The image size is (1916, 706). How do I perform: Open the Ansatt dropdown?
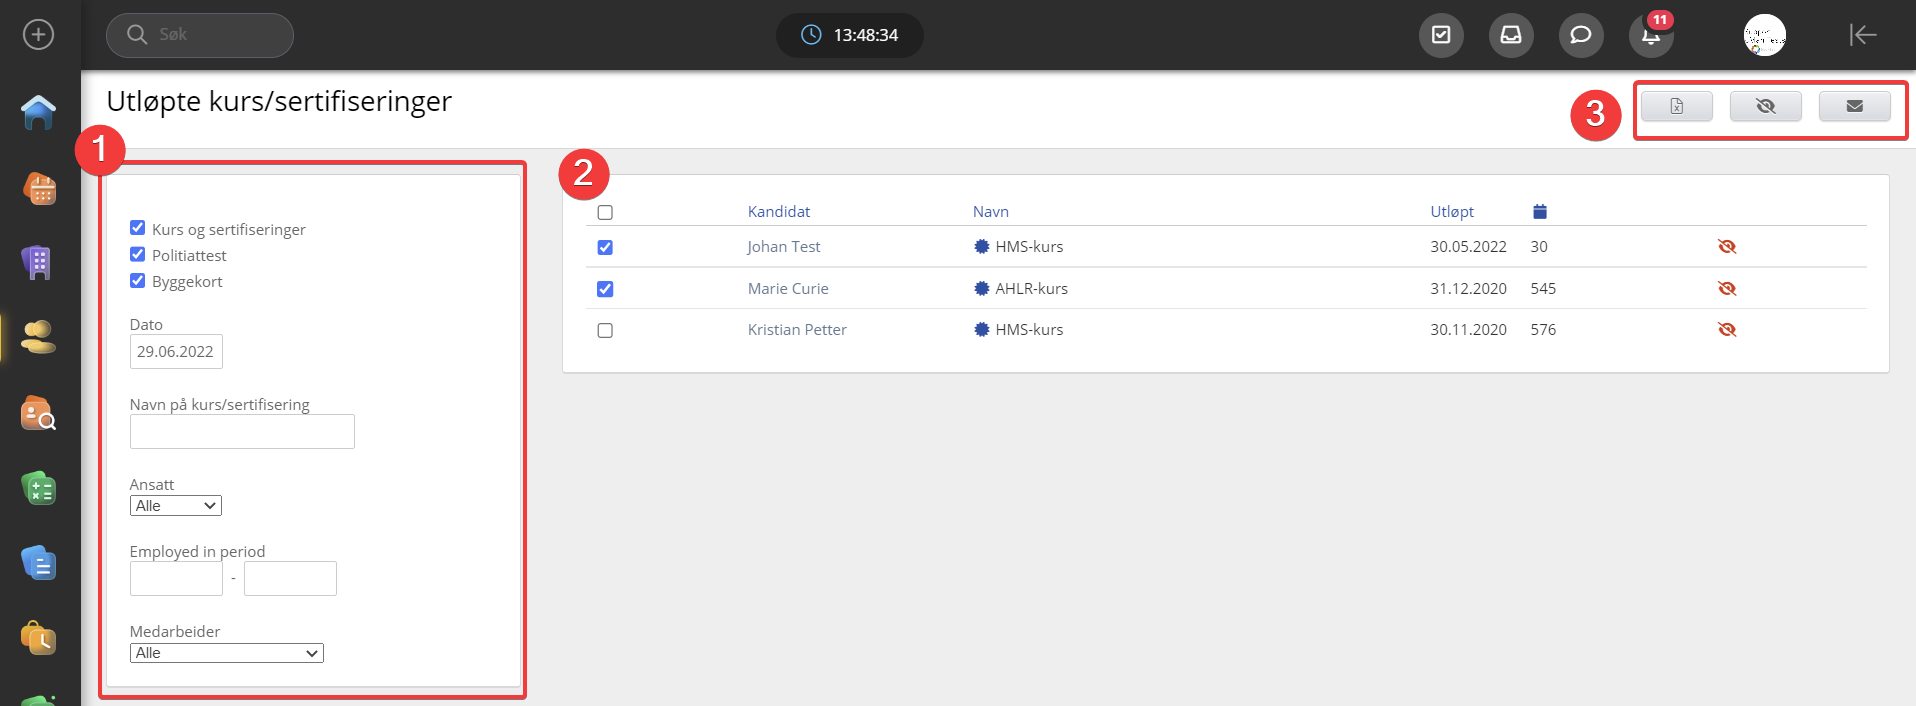(x=176, y=506)
